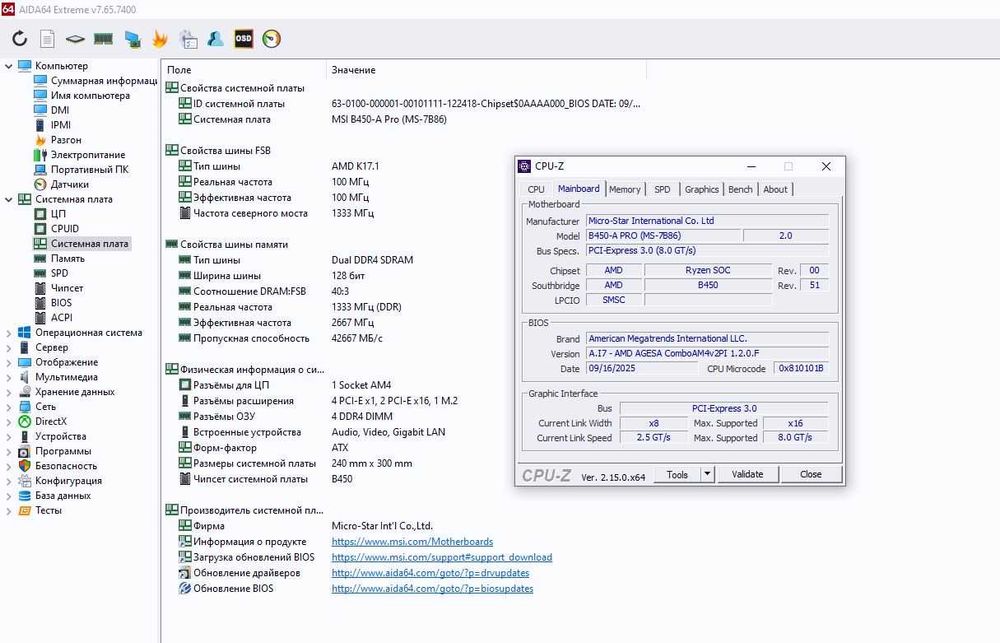Viewport: 1000px width, 643px height.
Task: Select Устройства in the tree
Action: (x=61, y=436)
